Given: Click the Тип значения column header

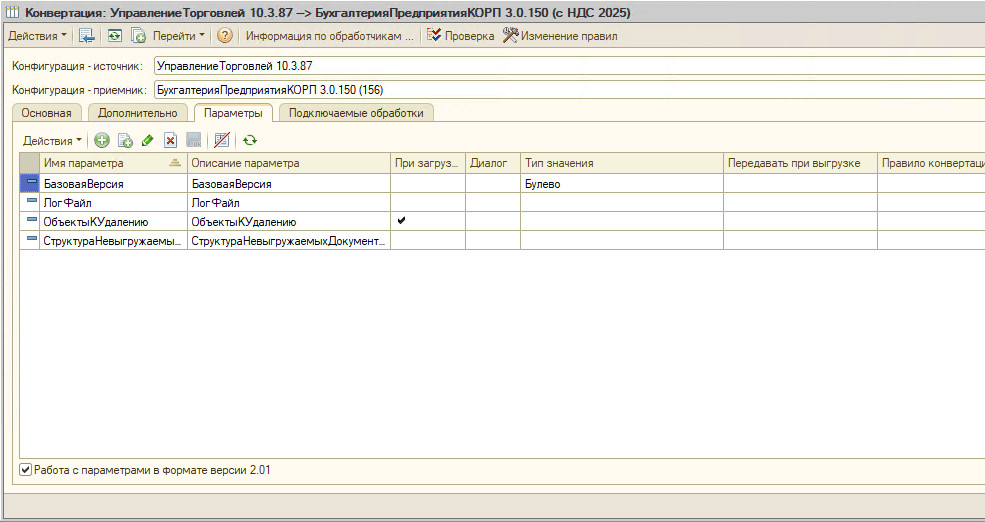Looking at the screenshot, I should pyautogui.click(x=622, y=163).
